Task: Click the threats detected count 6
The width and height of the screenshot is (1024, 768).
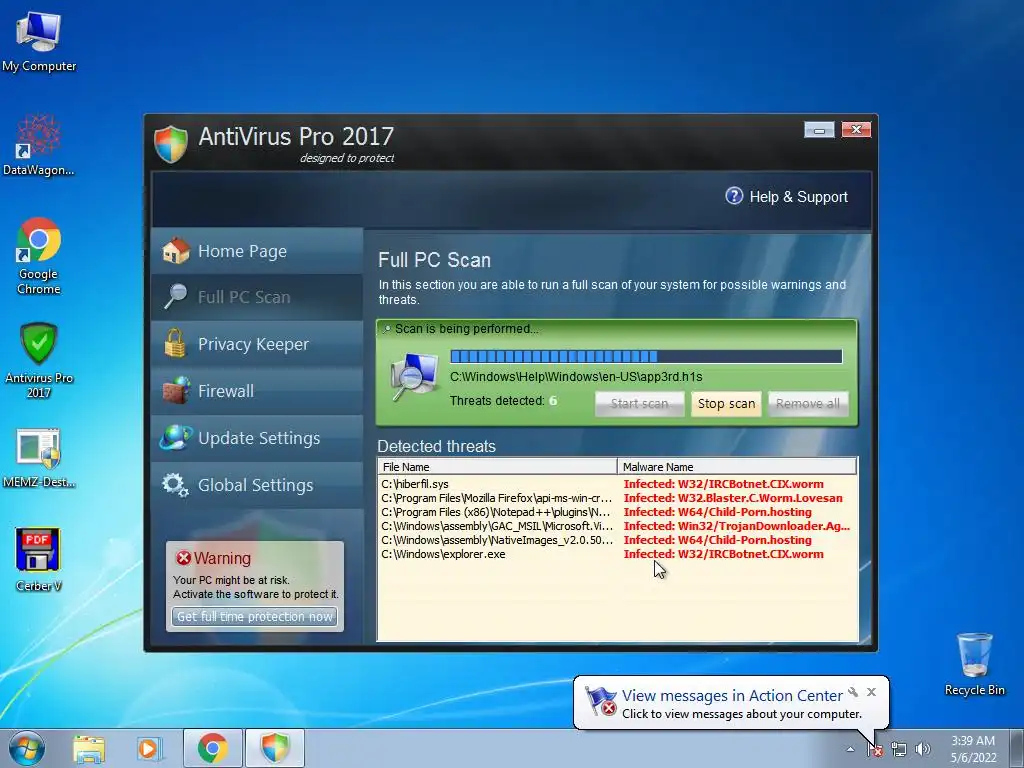Action: pos(553,400)
